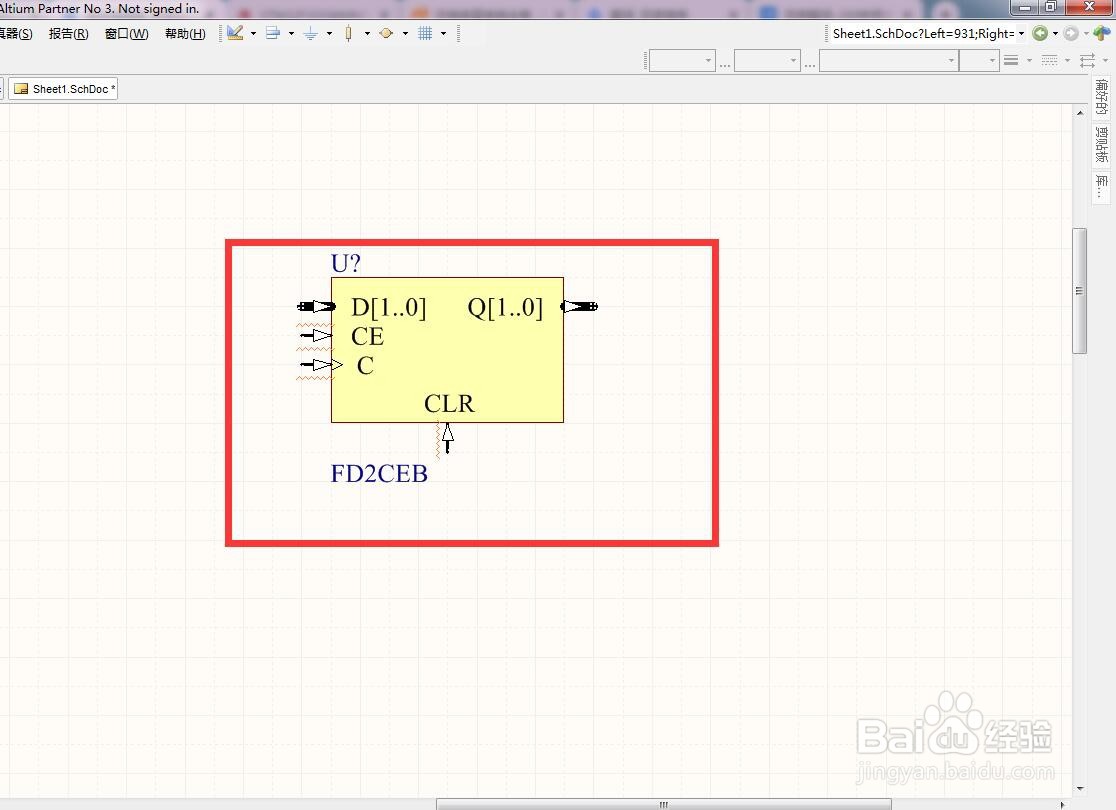Screen dimensions: 1116x810
Task: Minimize the Altium window
Action: pyautogui.click(x=1026, y=7)
